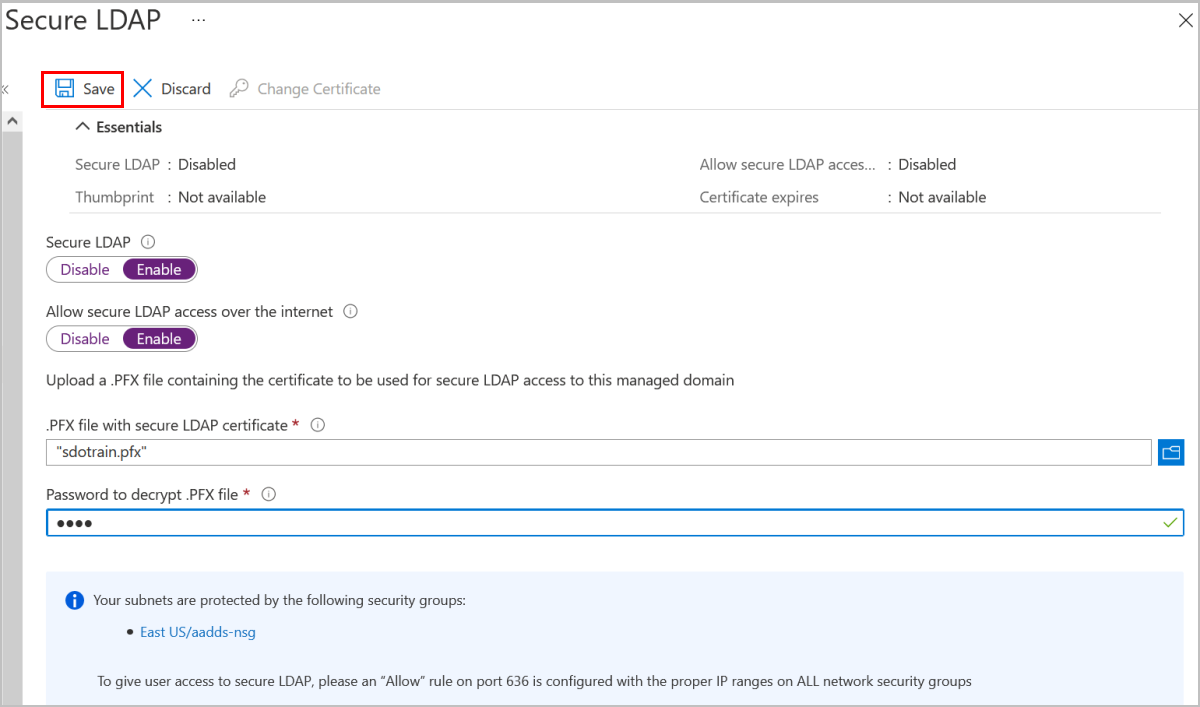
Task: Show info tooltip for Secure LDAP
Action: 148,242
